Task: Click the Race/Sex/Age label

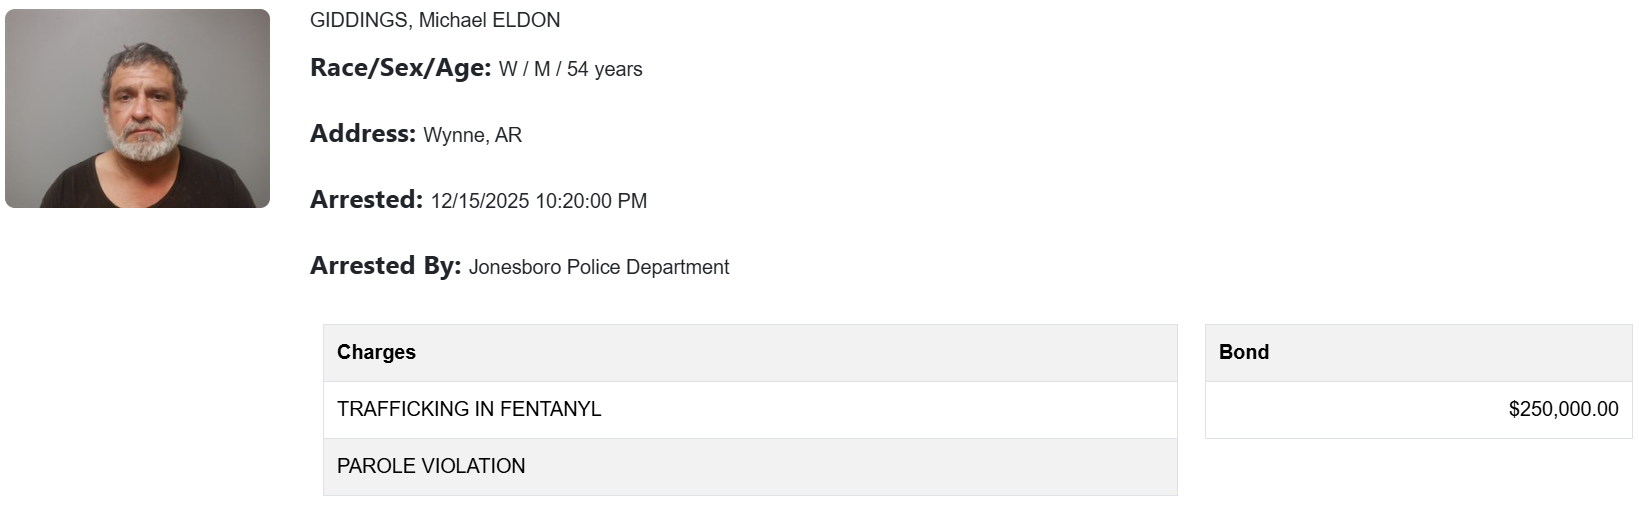Action: 400,68
